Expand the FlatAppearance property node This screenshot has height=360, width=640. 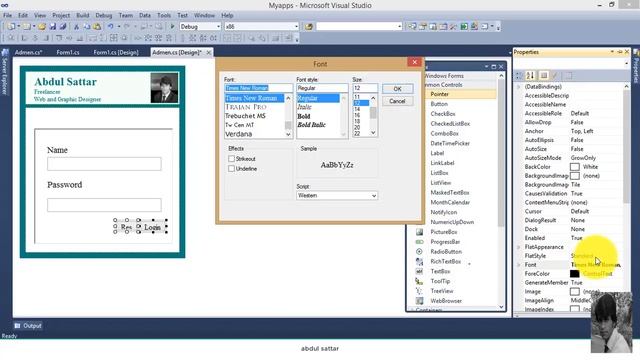tap(519, 247)
